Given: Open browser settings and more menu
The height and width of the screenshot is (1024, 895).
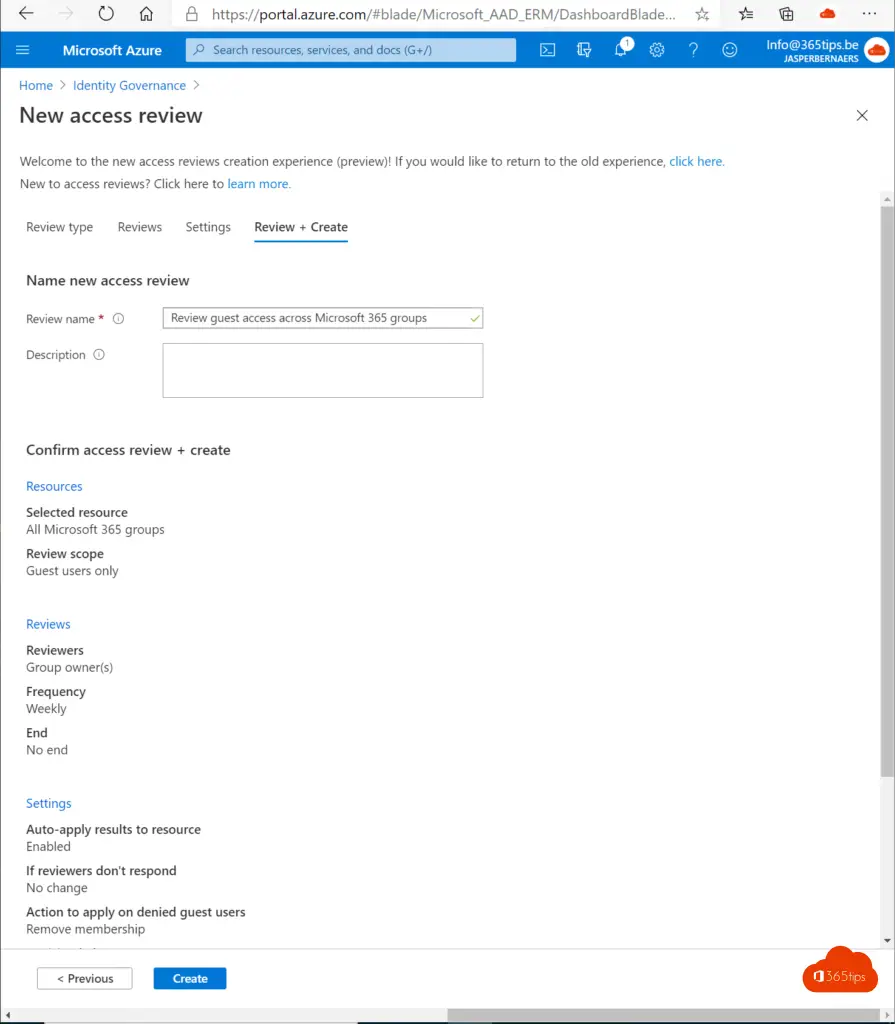Looking at the screenshot, I should 869,14.
